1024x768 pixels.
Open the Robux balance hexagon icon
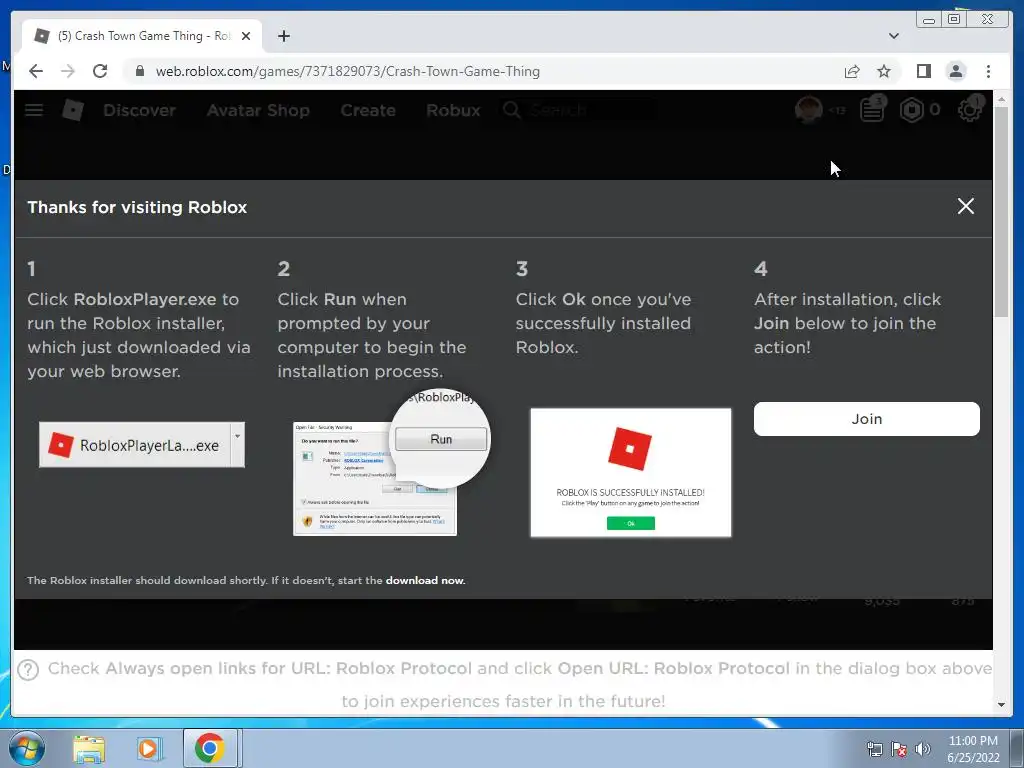[x=912, y=110]
